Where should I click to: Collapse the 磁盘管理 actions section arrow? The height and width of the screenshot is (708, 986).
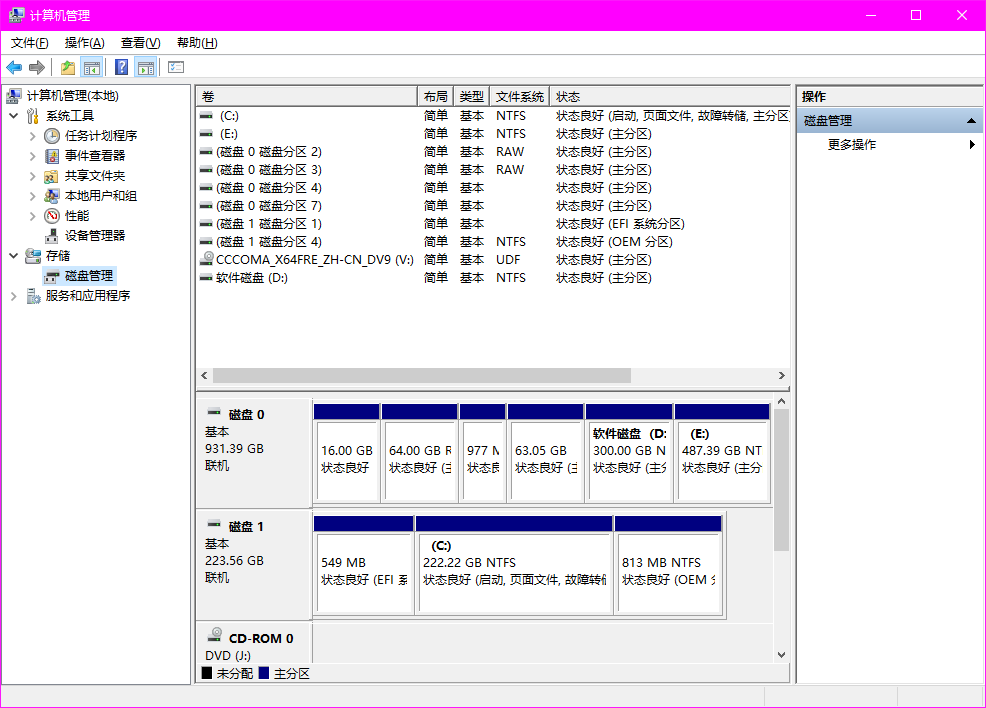(x=971, y=121)
